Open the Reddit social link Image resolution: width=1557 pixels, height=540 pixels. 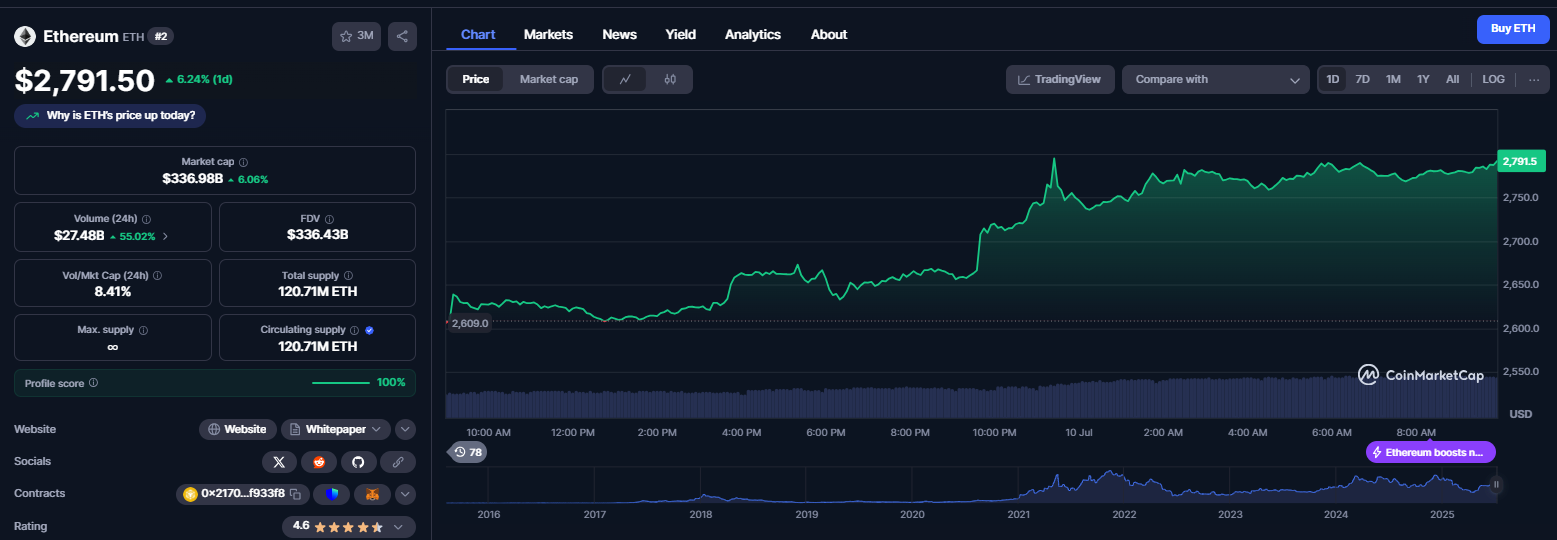(320, 461)
